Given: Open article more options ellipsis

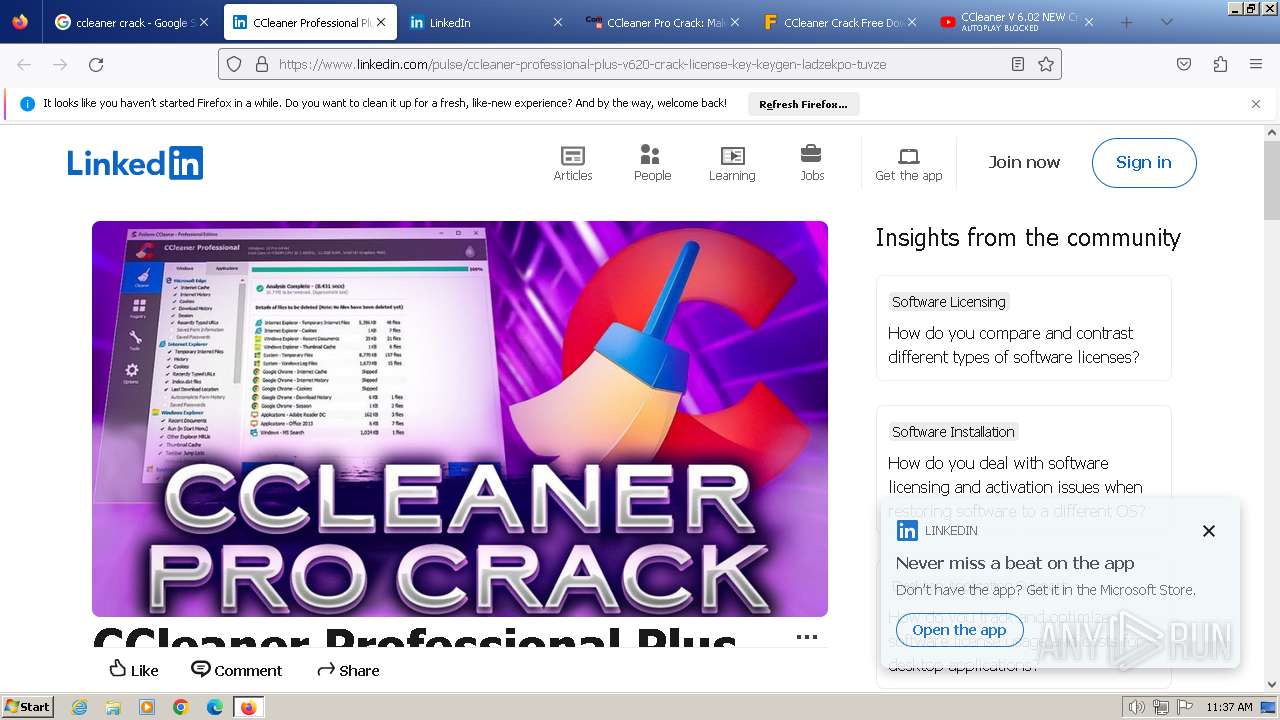Looking at the screenshot, I should [807, 637].
